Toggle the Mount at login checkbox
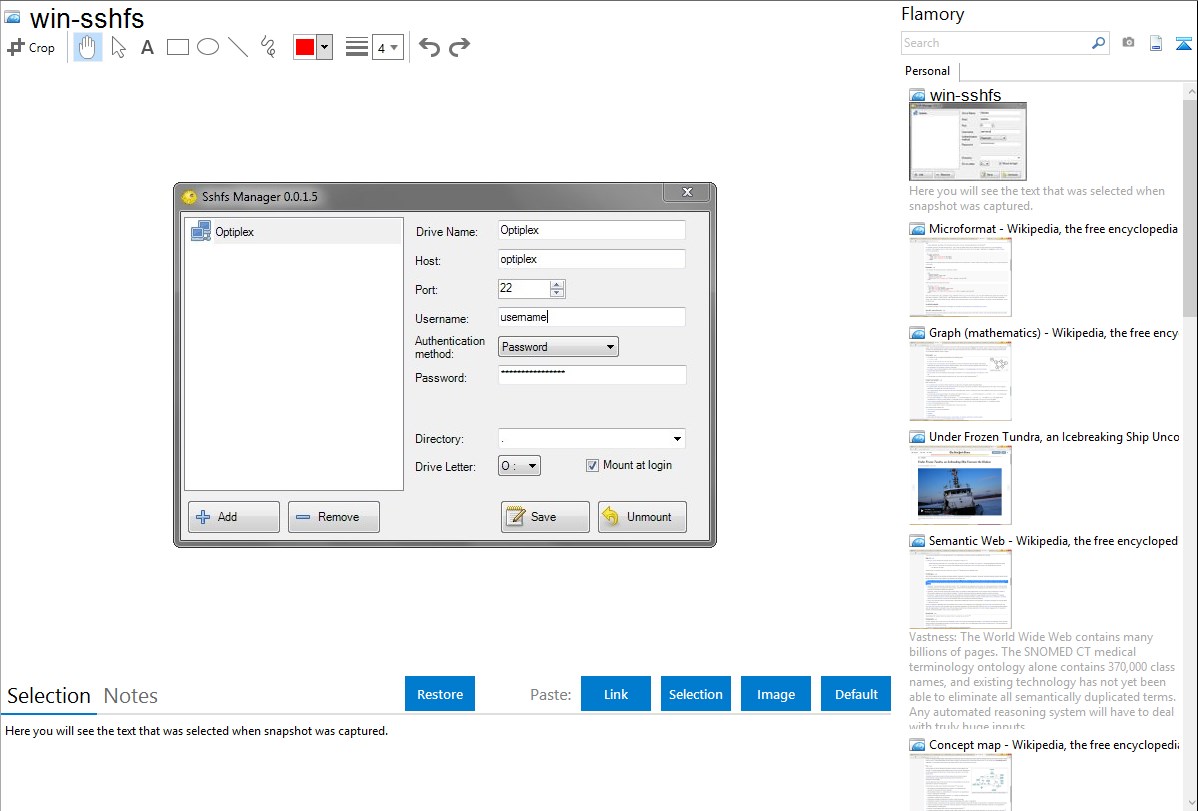Image resolution: width=1198 pixels, height=811 pixels. (592, 465)
